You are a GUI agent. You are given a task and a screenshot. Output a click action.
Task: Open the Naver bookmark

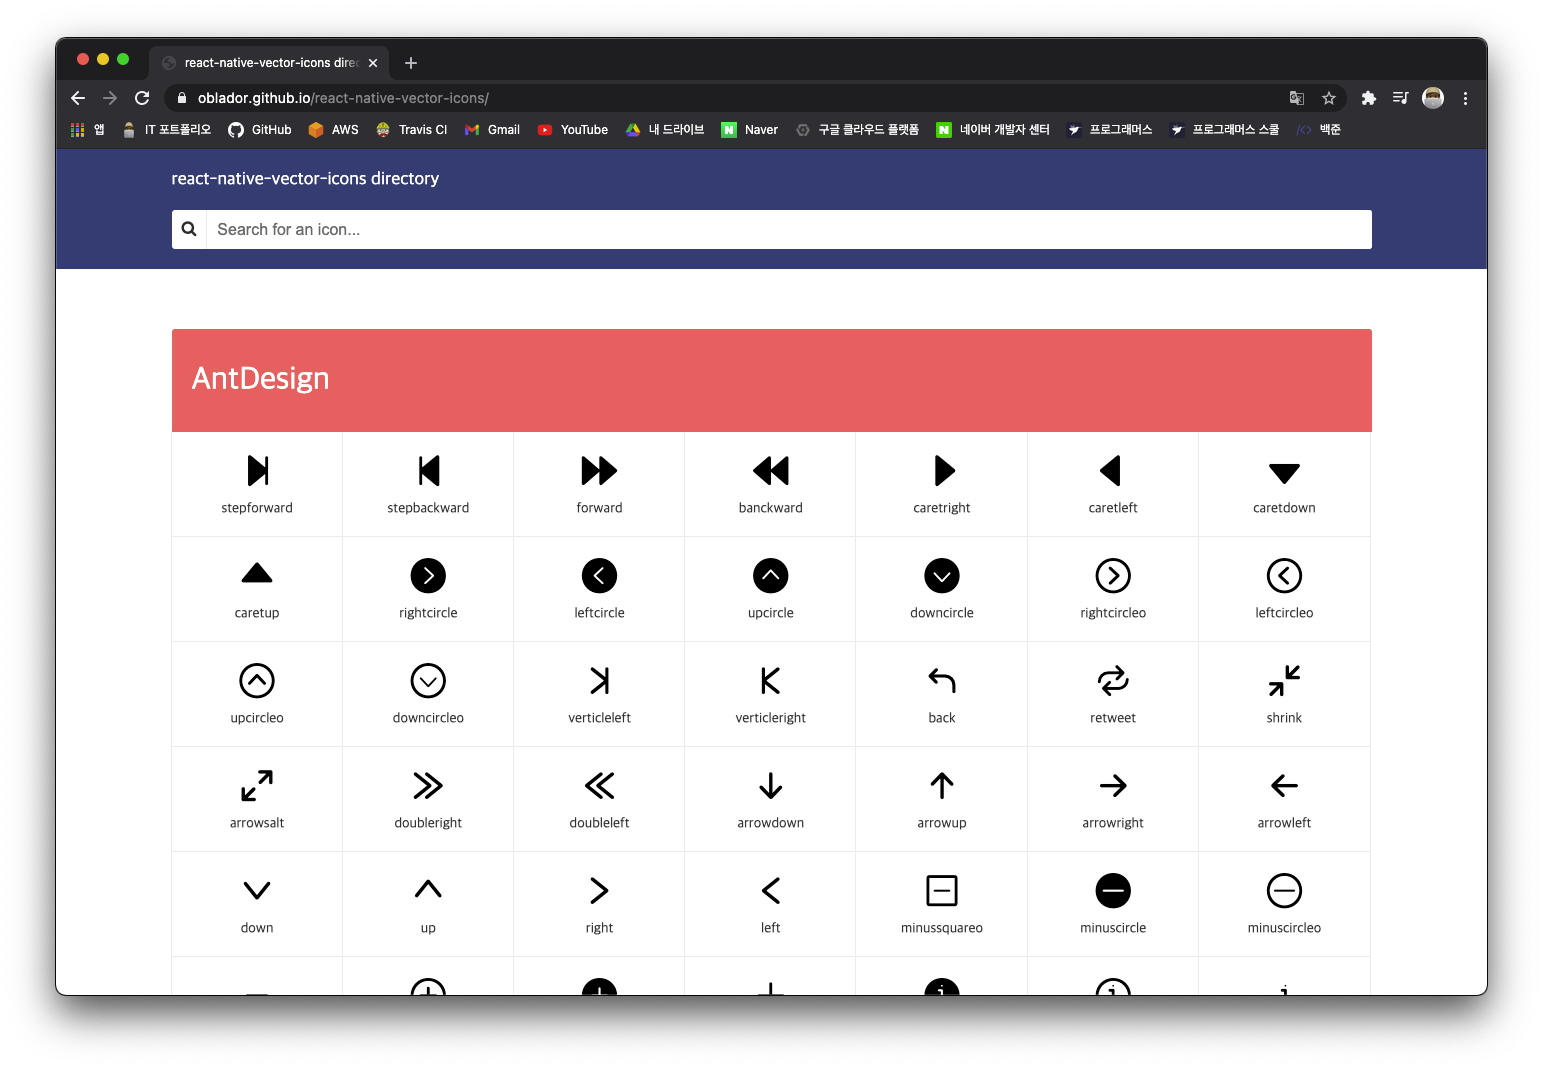point(750,130)
